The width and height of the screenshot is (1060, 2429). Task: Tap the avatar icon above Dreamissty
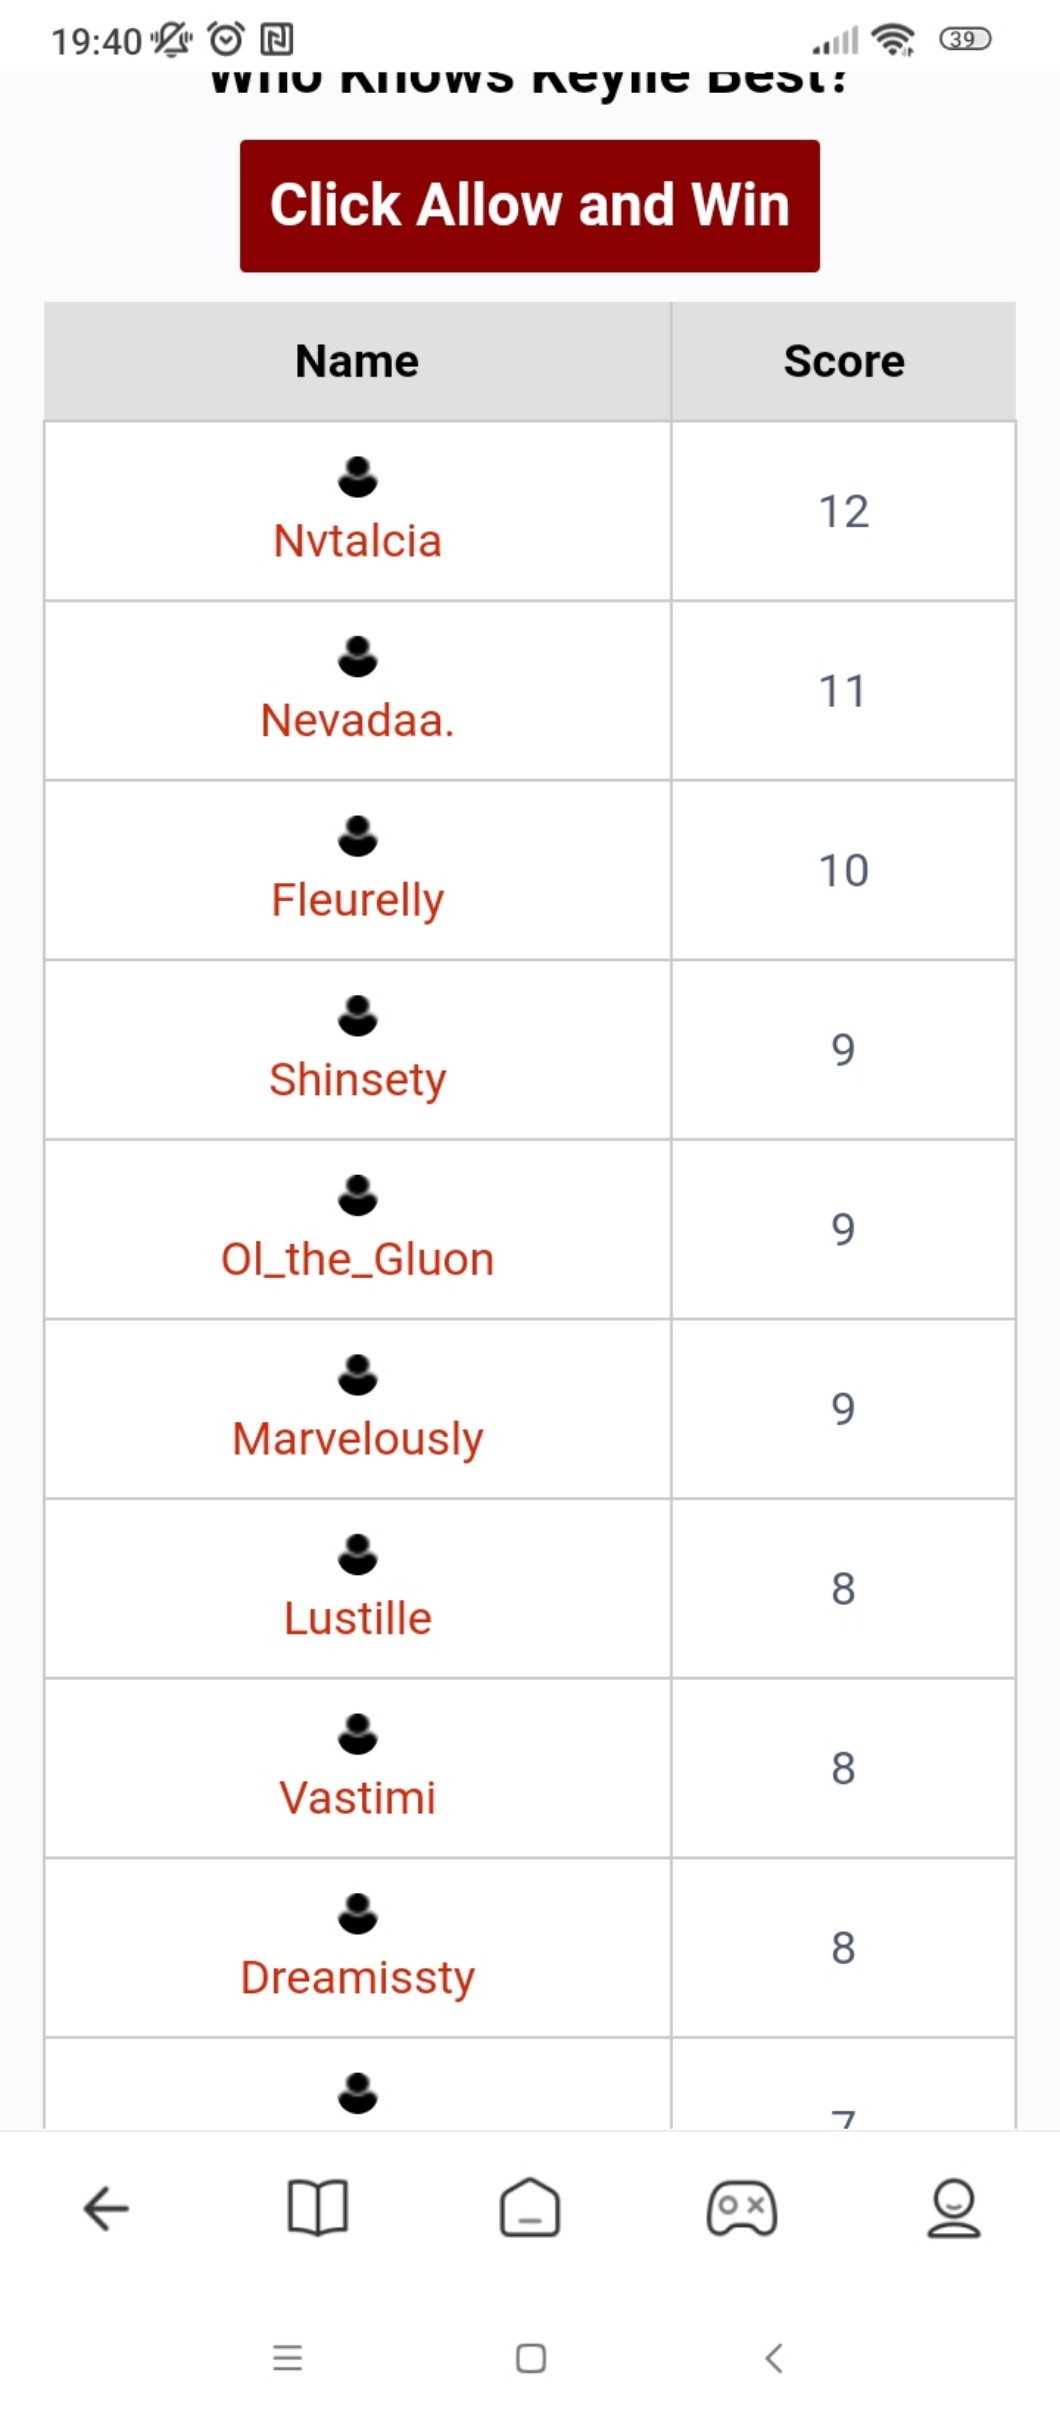(357, 1914)
